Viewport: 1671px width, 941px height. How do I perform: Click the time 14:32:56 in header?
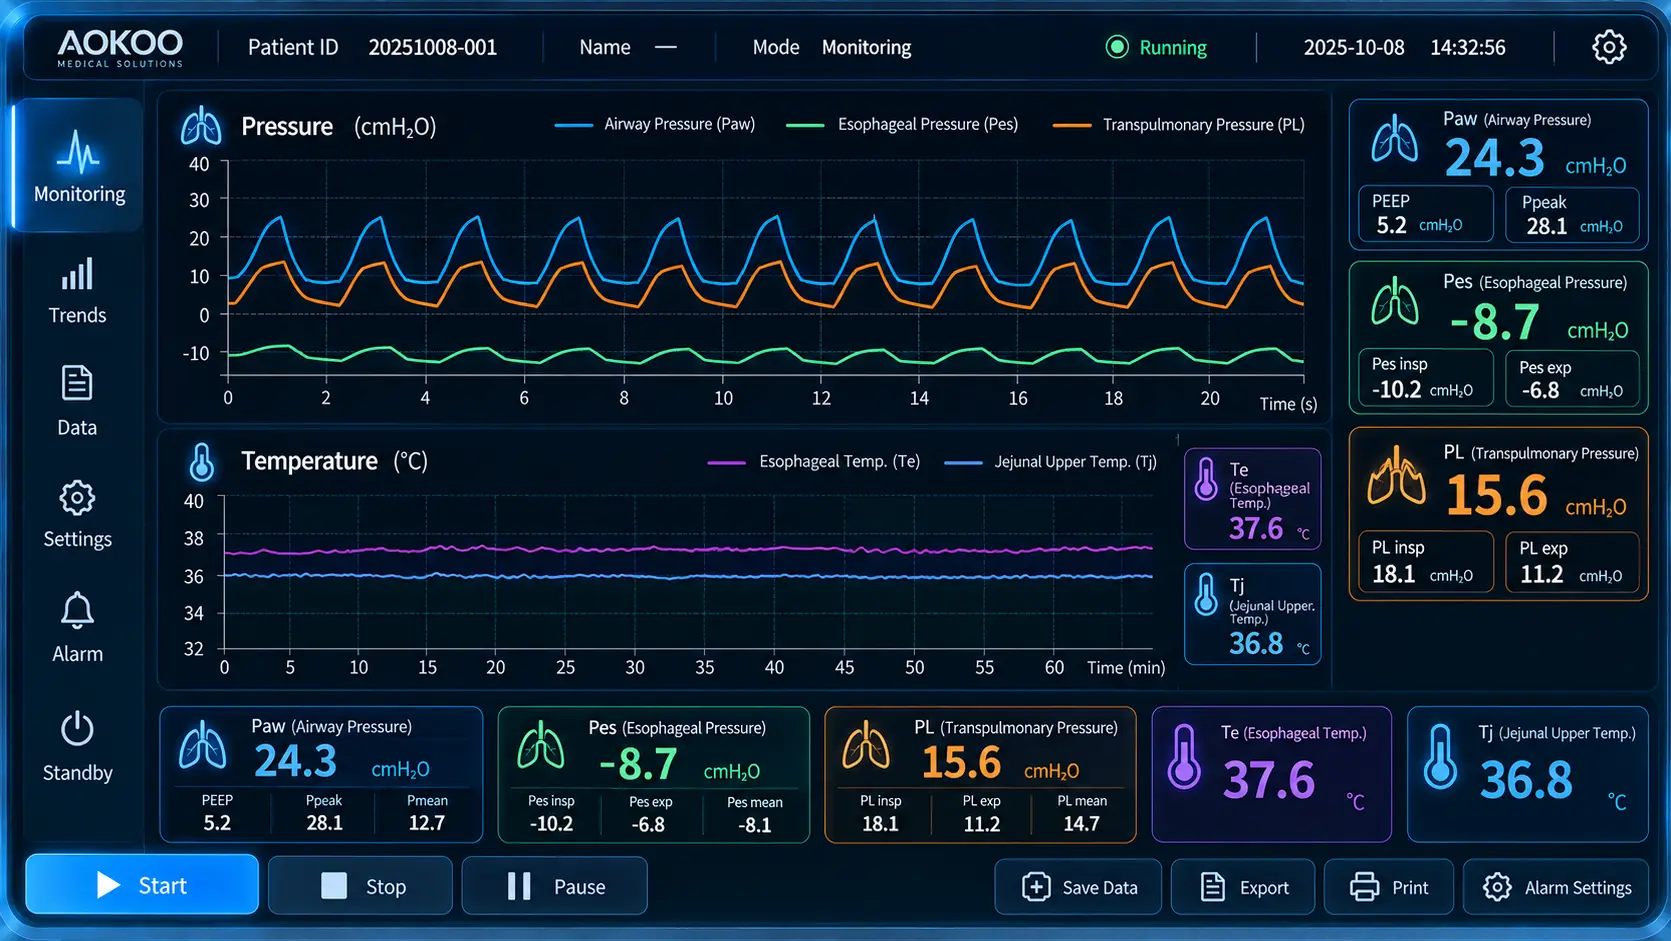click(1467, 47)
